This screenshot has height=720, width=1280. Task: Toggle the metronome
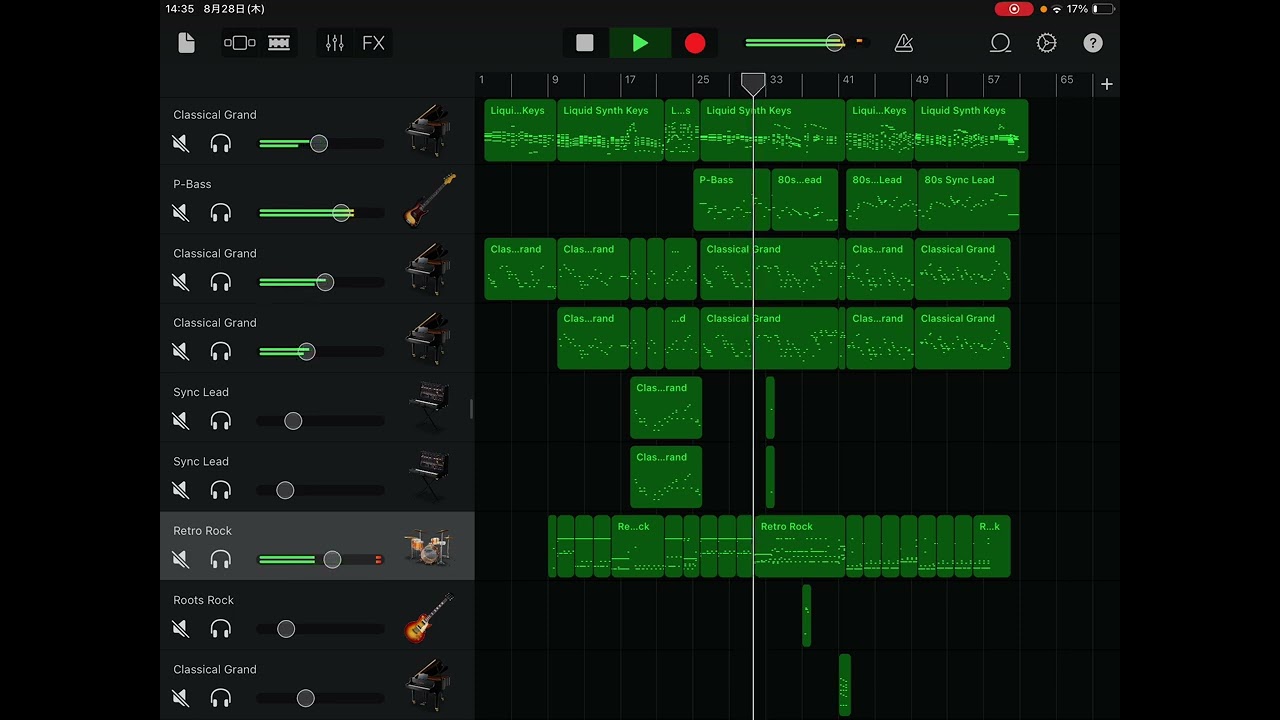point(904,43)
